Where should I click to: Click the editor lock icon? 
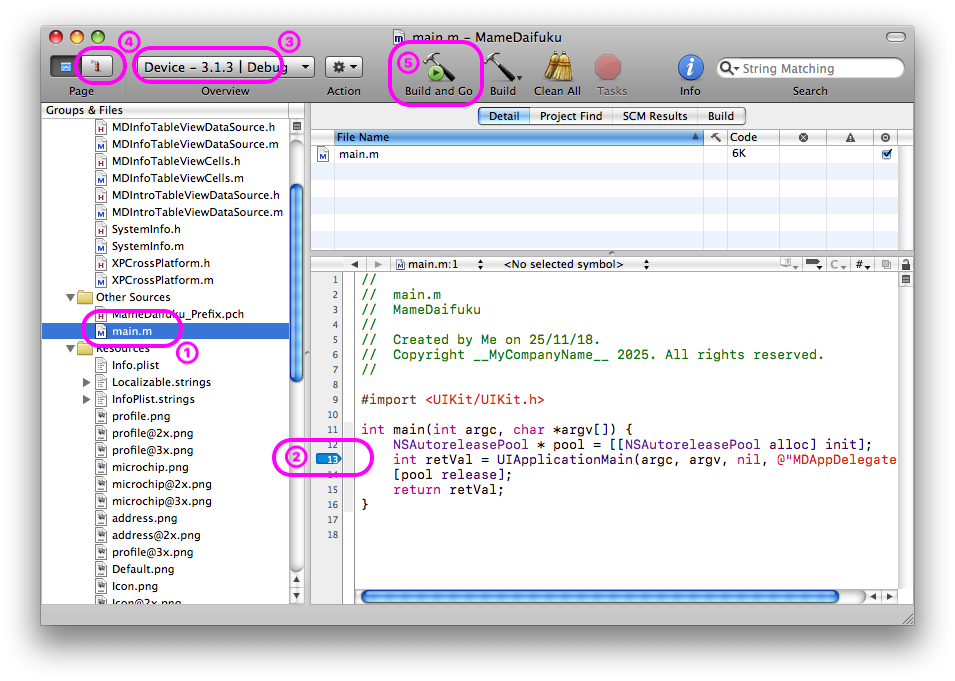[x=906, y=265]
